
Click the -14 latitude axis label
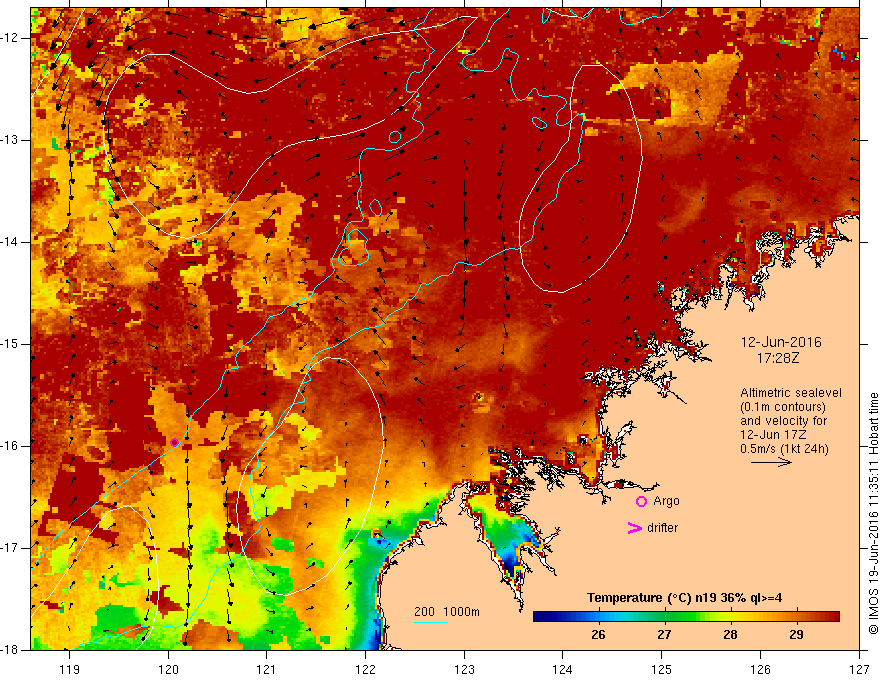(10, 242)
